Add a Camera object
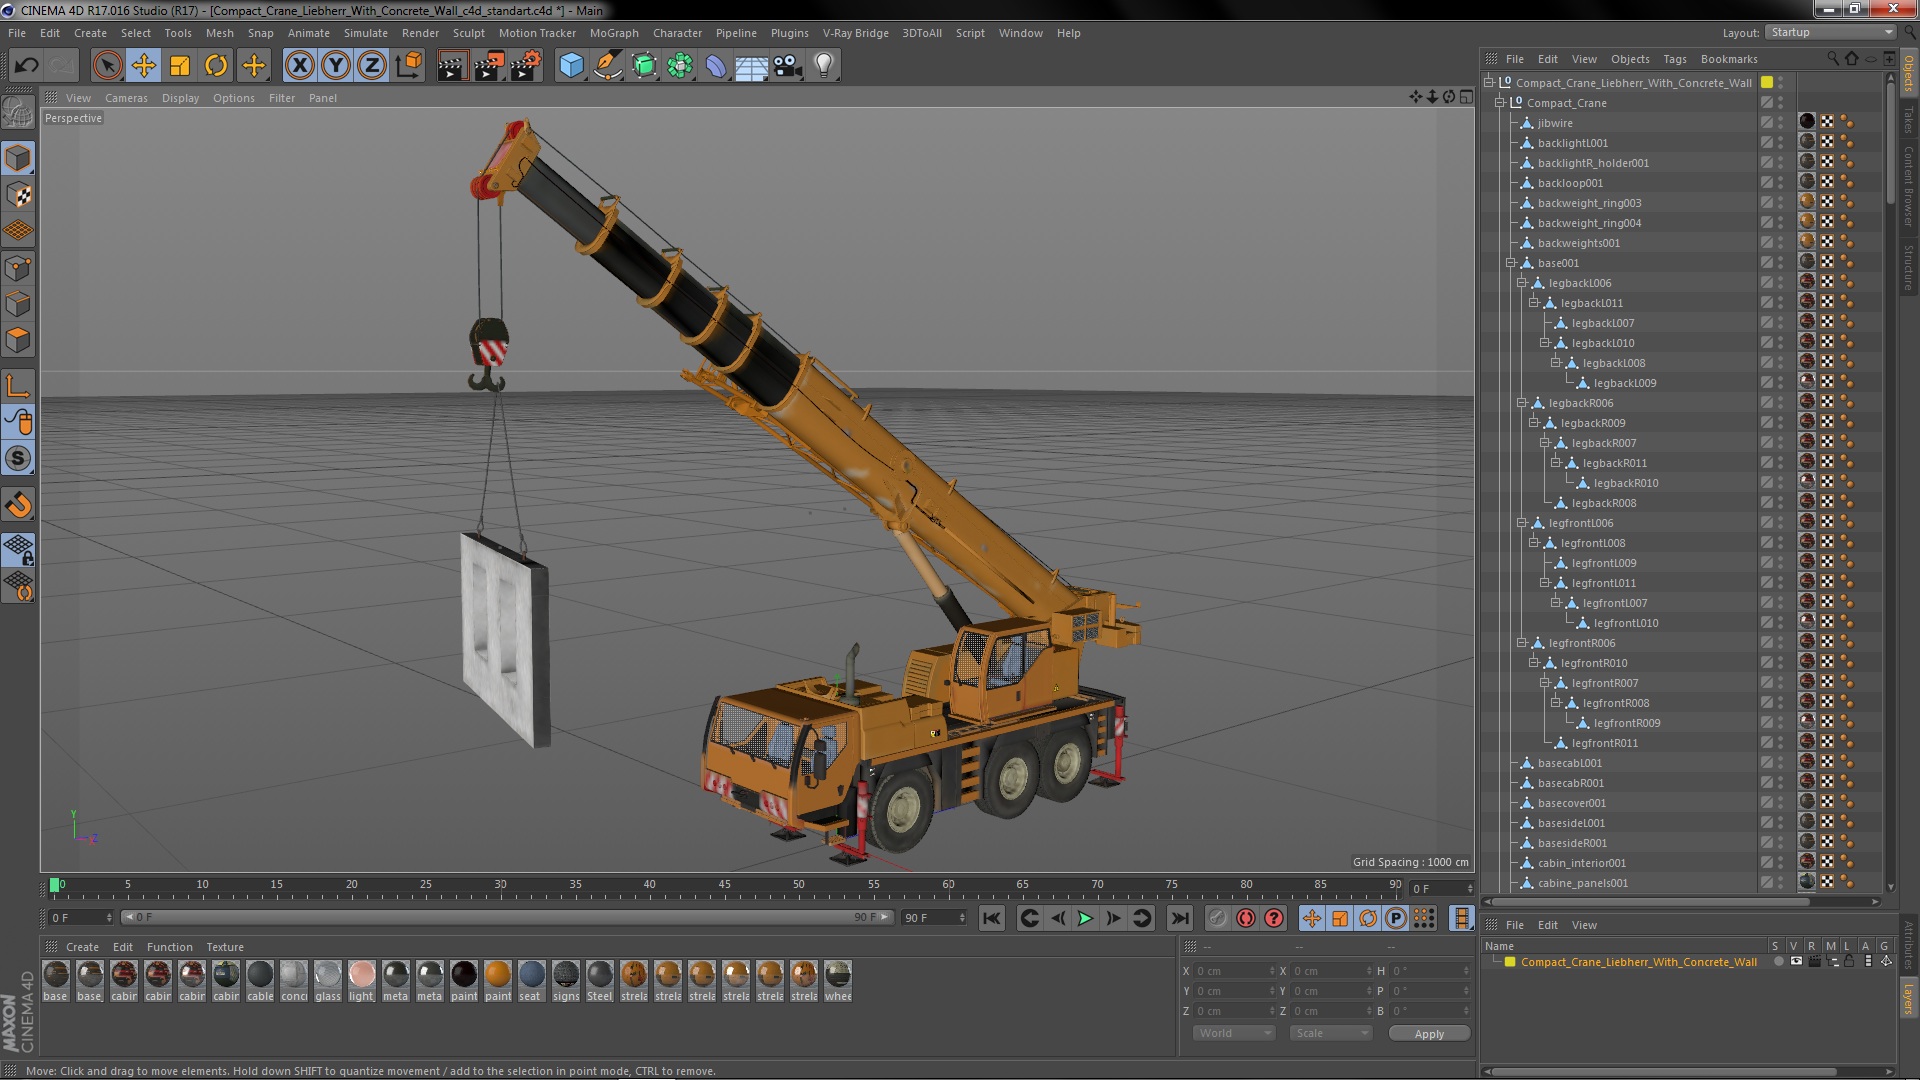The width and height of the screenshot is (1920, 1080). pyautogui.click(x=788, y=66)
